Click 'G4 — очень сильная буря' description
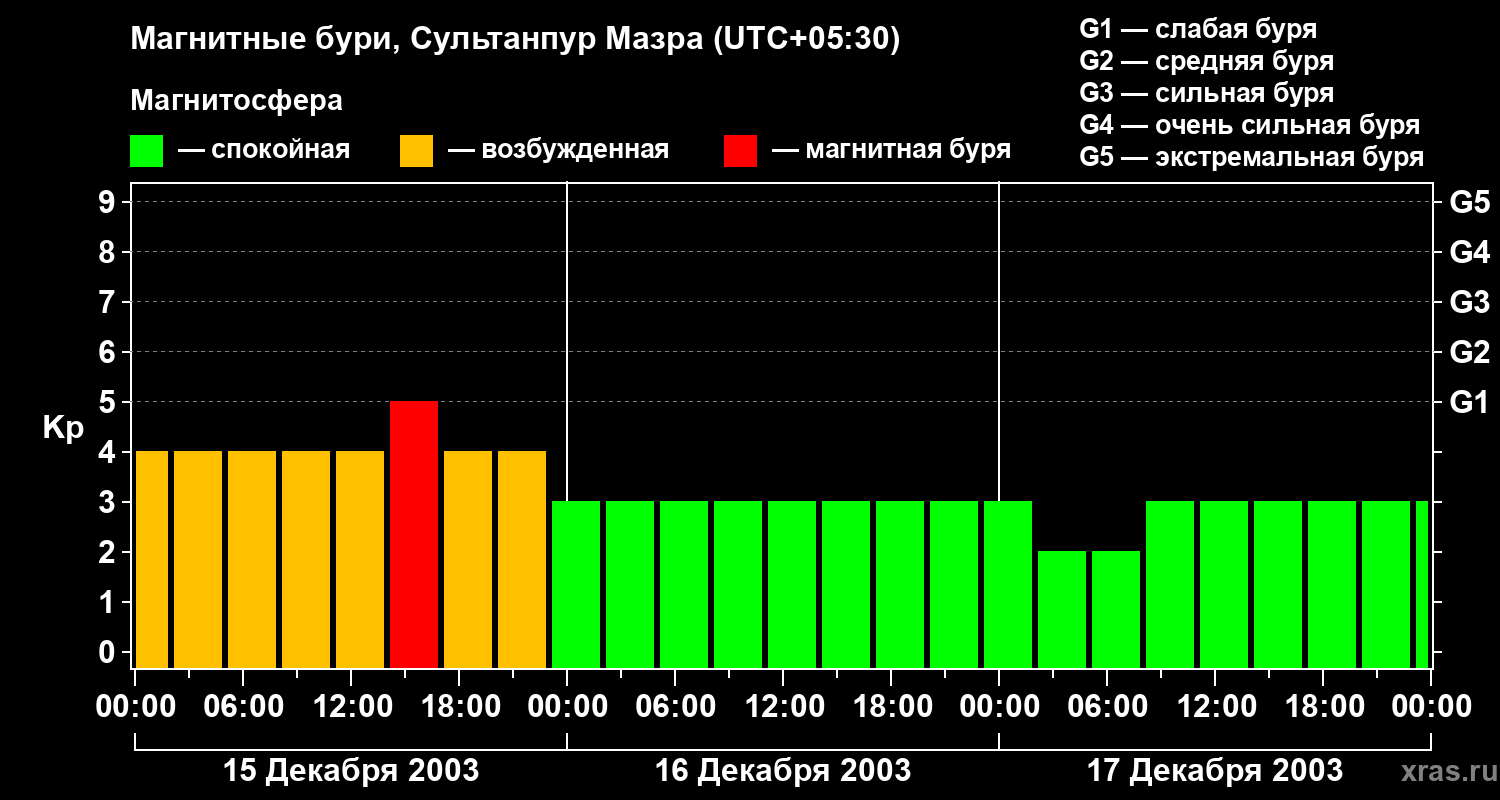 pos(1250,125)
